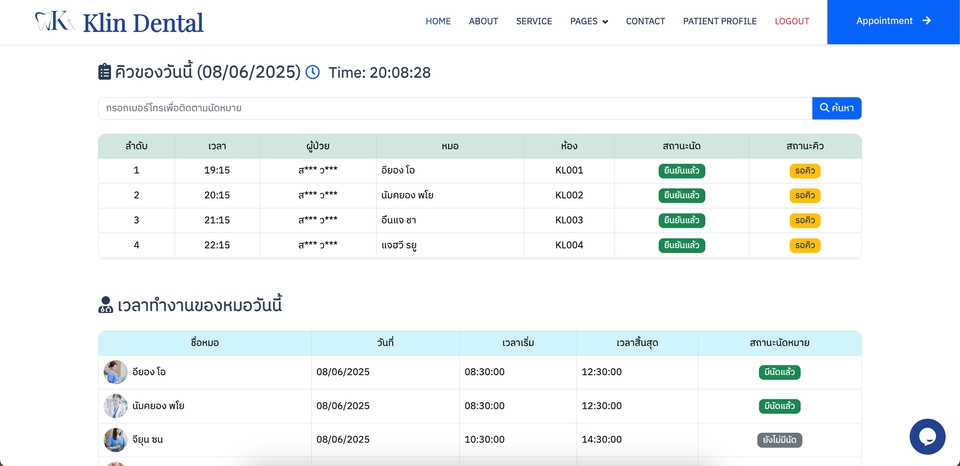Screen dimensions: 960x466
Task: Open the chat bubble widget
Action: (927, 437)
